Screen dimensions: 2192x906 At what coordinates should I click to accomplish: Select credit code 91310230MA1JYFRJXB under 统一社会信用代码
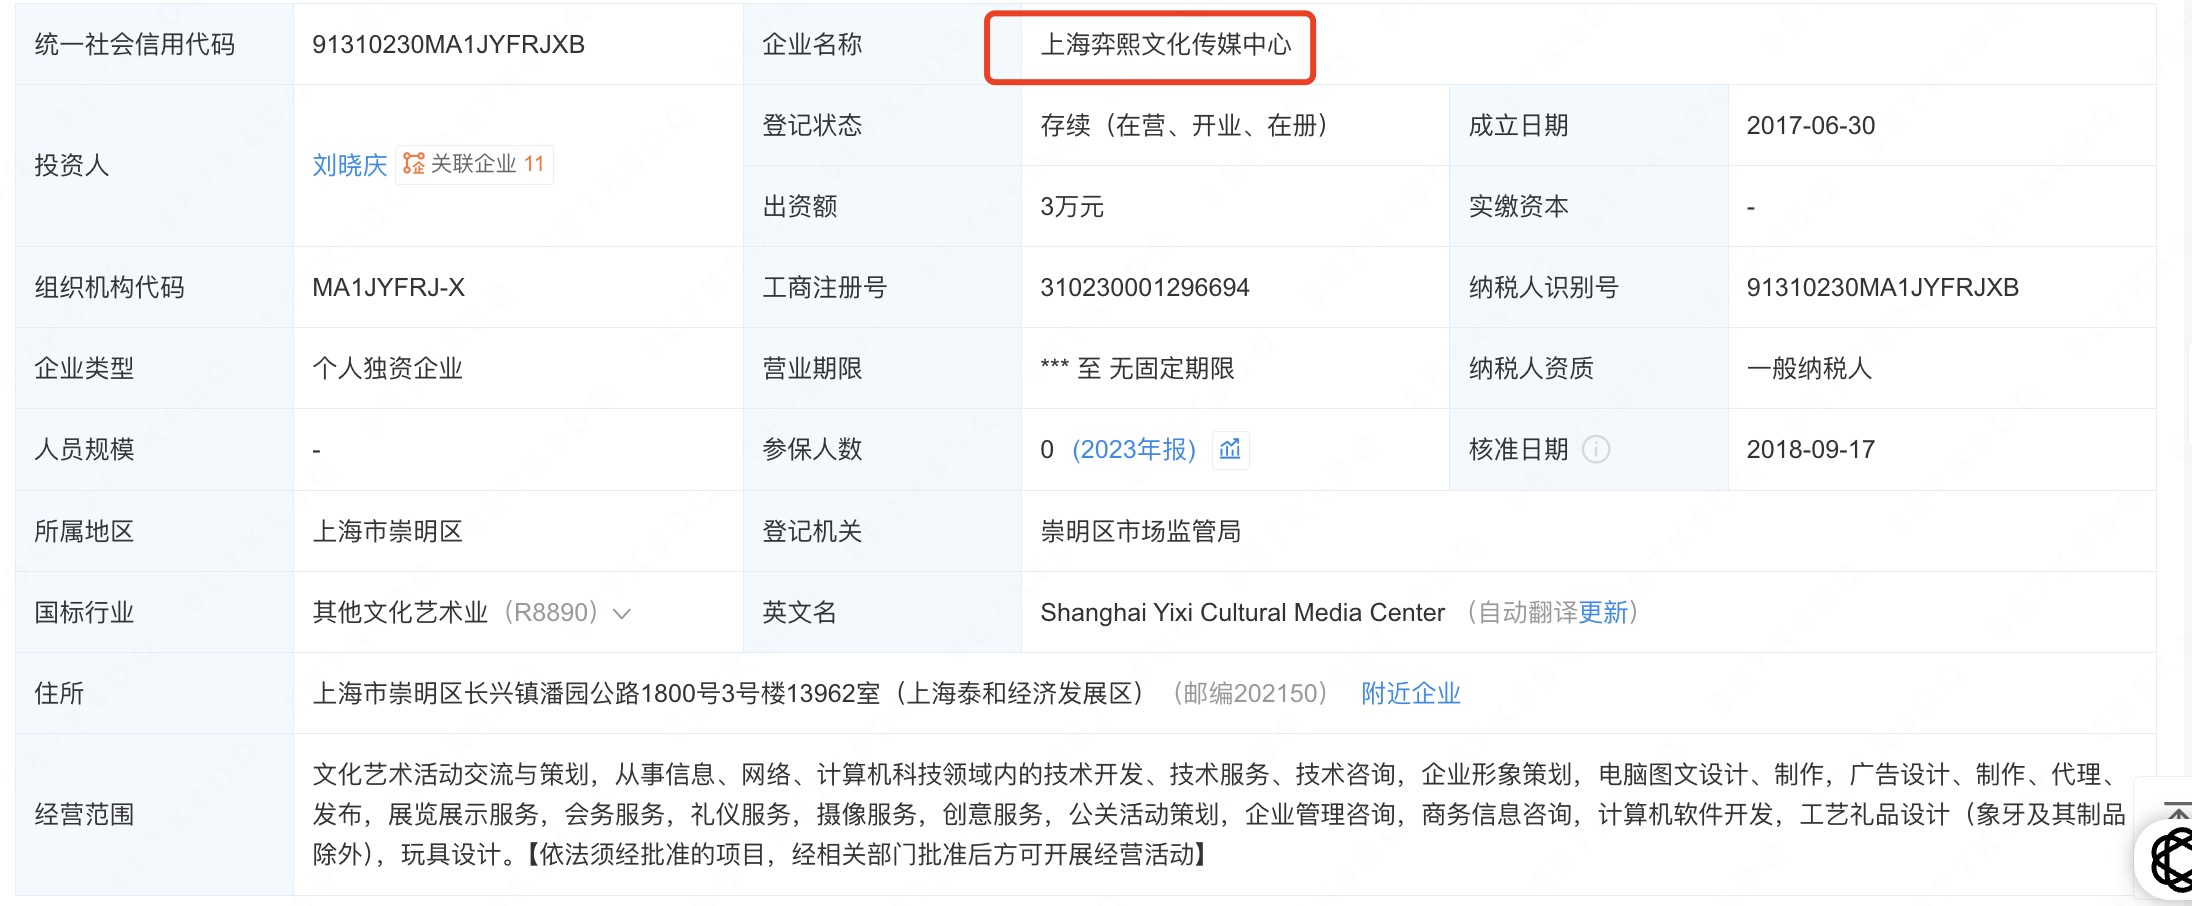(448, 44)
